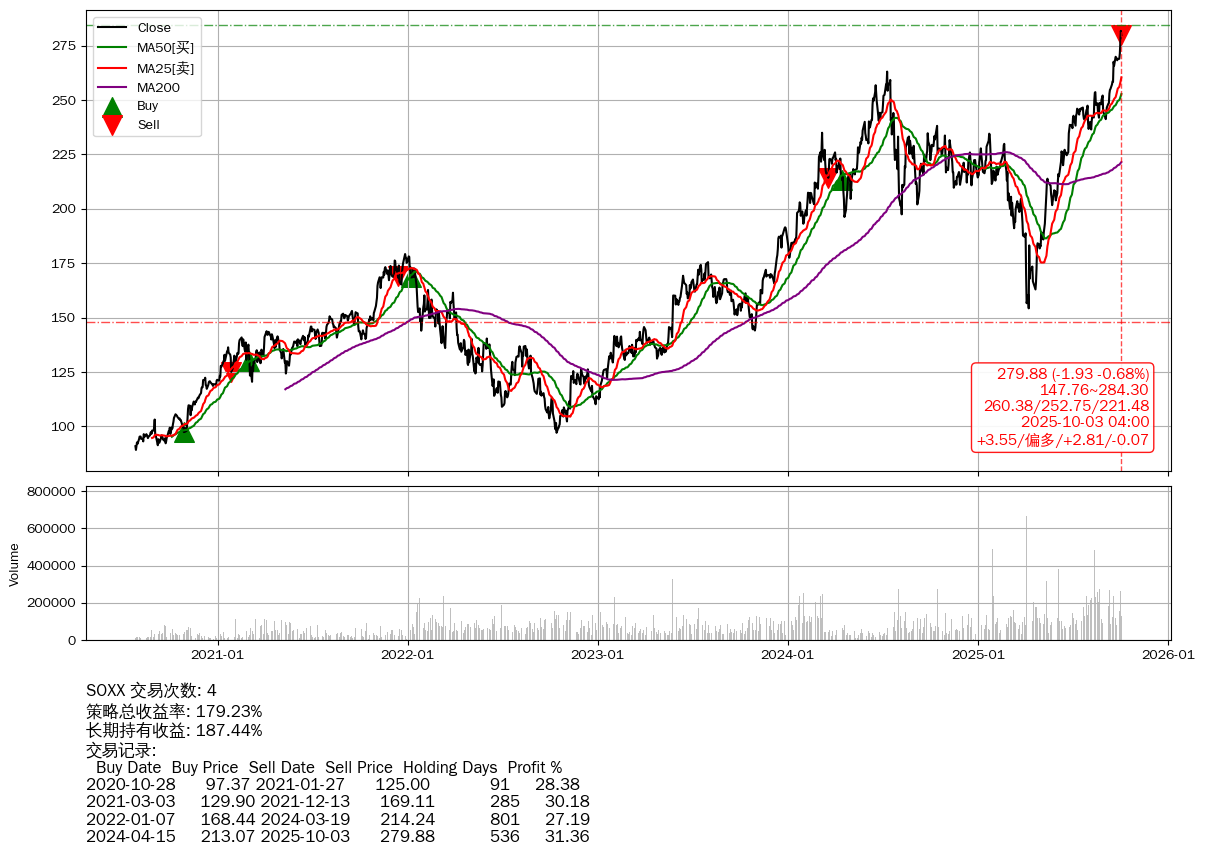The image size is (1205, 855).
Task: Click the red Sell triangle in the legend
Action: coord(113,125)
